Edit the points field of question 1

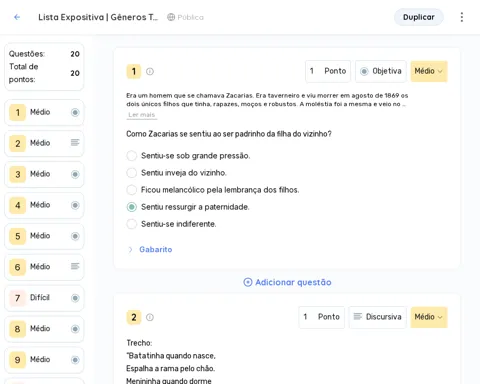tap(328, 71)
